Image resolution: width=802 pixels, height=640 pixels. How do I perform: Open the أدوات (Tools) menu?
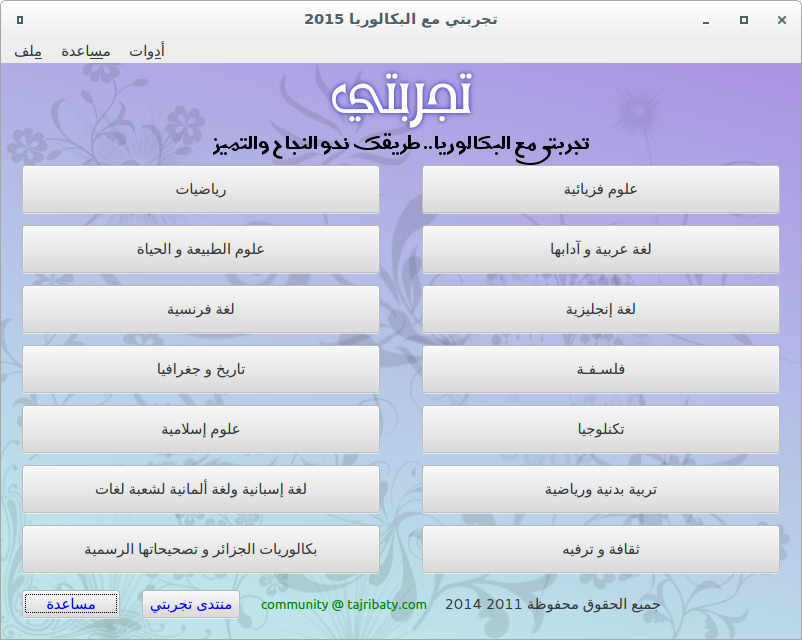147,51
